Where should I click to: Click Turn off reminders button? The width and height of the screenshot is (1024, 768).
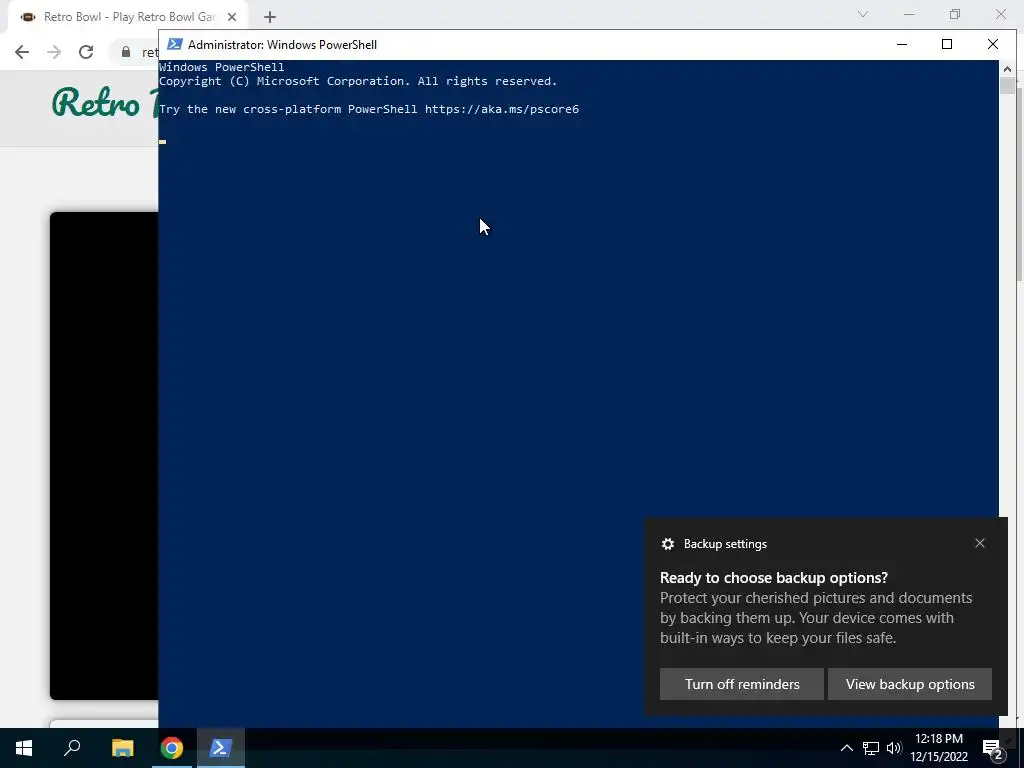click(x=742, y=684)
